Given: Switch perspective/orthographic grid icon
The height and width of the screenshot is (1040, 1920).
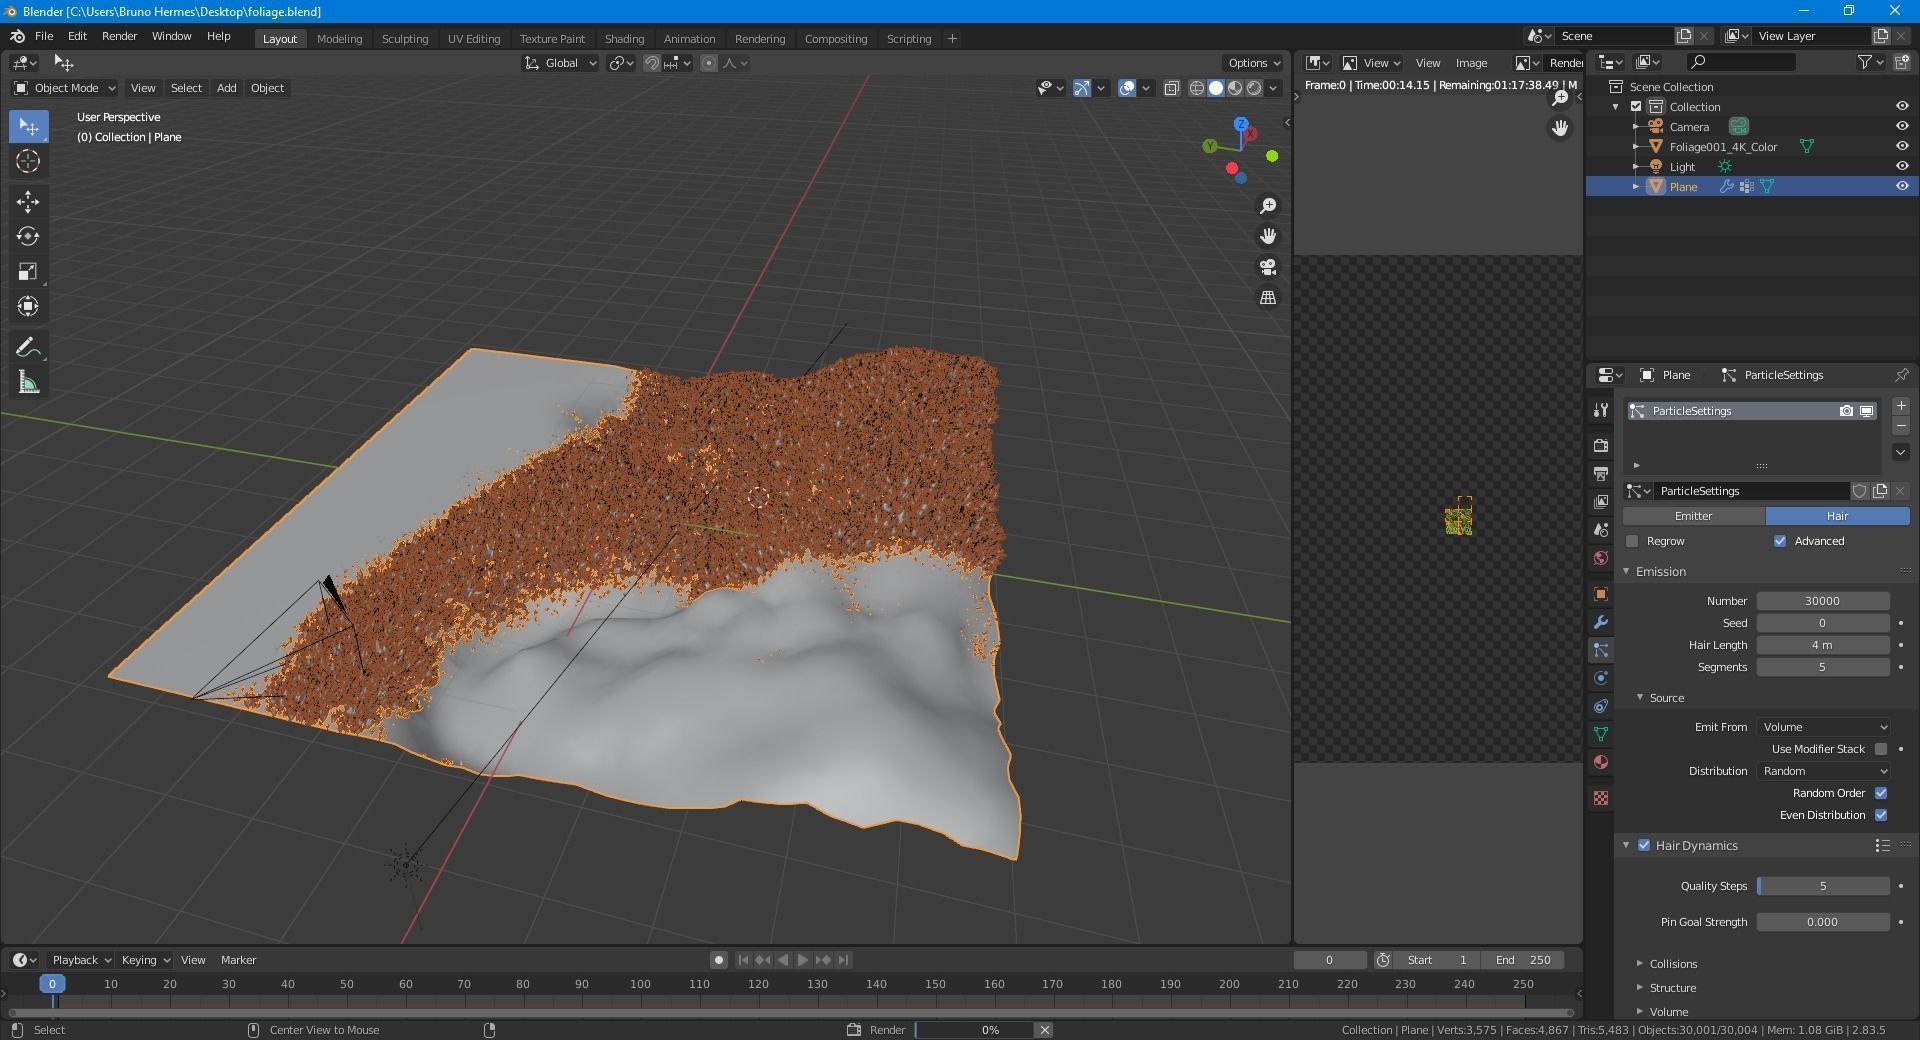Looking at the screenshot, I should 1268,298.
